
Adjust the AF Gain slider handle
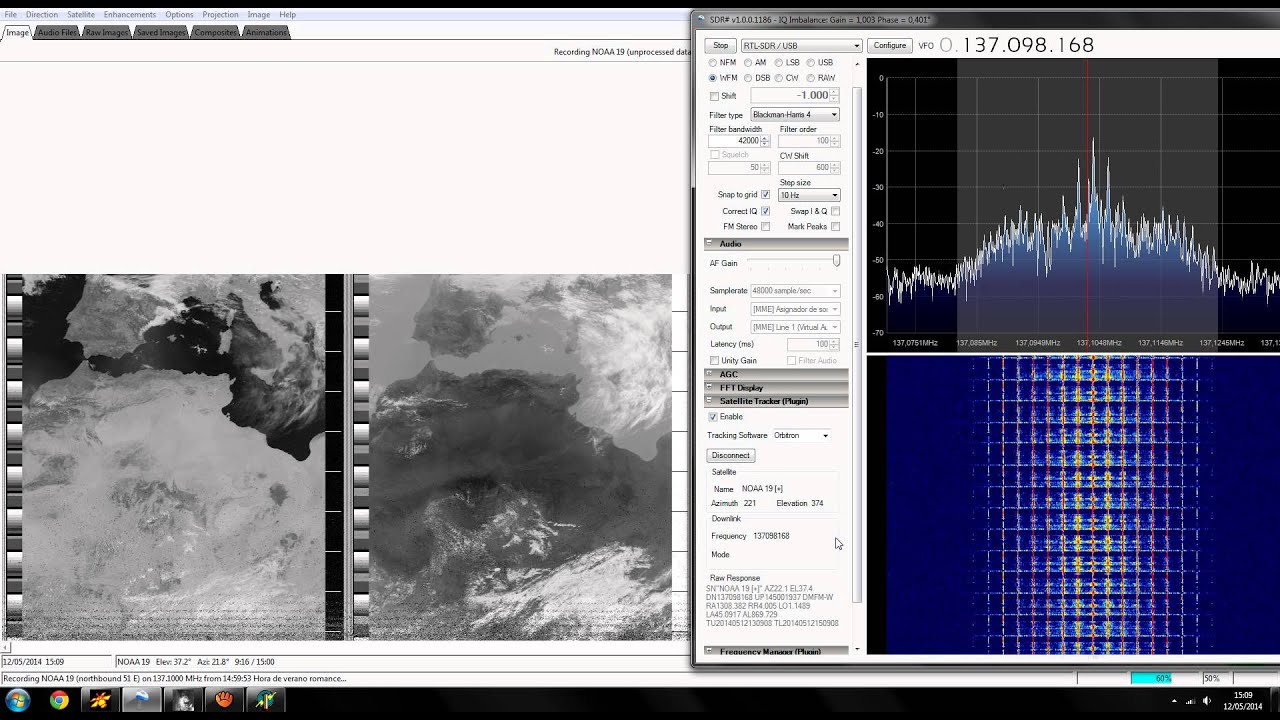[x=836, y=261]
